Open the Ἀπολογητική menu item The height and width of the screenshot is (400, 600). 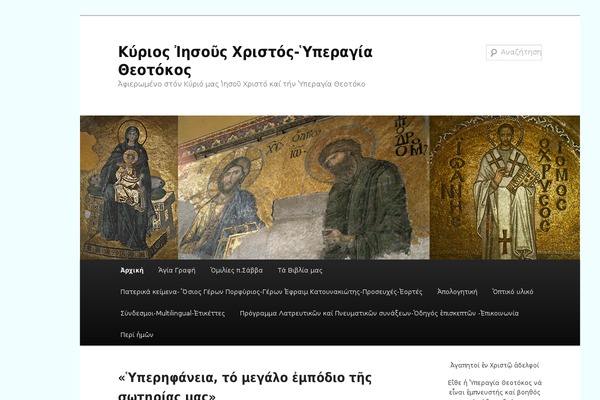tap(457, 292)
